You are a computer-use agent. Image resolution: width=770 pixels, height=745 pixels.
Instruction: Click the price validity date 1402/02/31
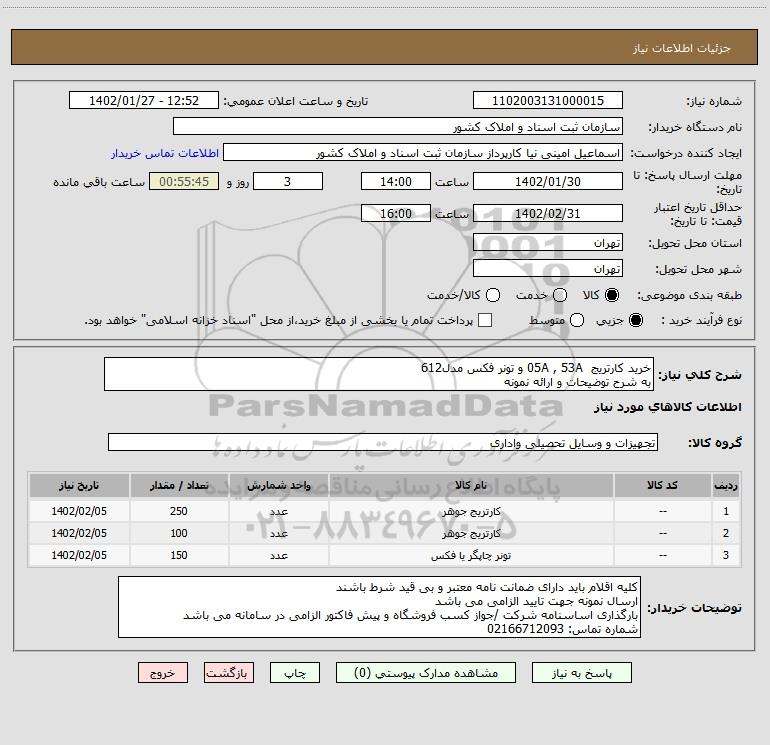coord(548,213)
